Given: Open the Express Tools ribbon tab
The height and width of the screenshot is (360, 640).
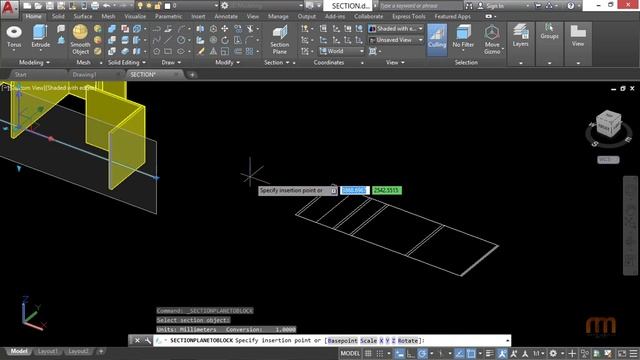Looking at the screenshot, I should click(x=409, y=16).
